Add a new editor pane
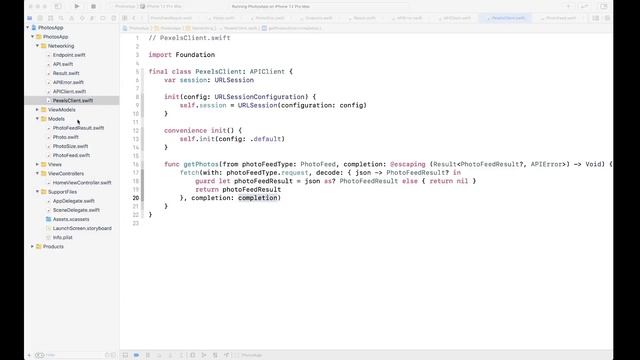 coord(607,18)
